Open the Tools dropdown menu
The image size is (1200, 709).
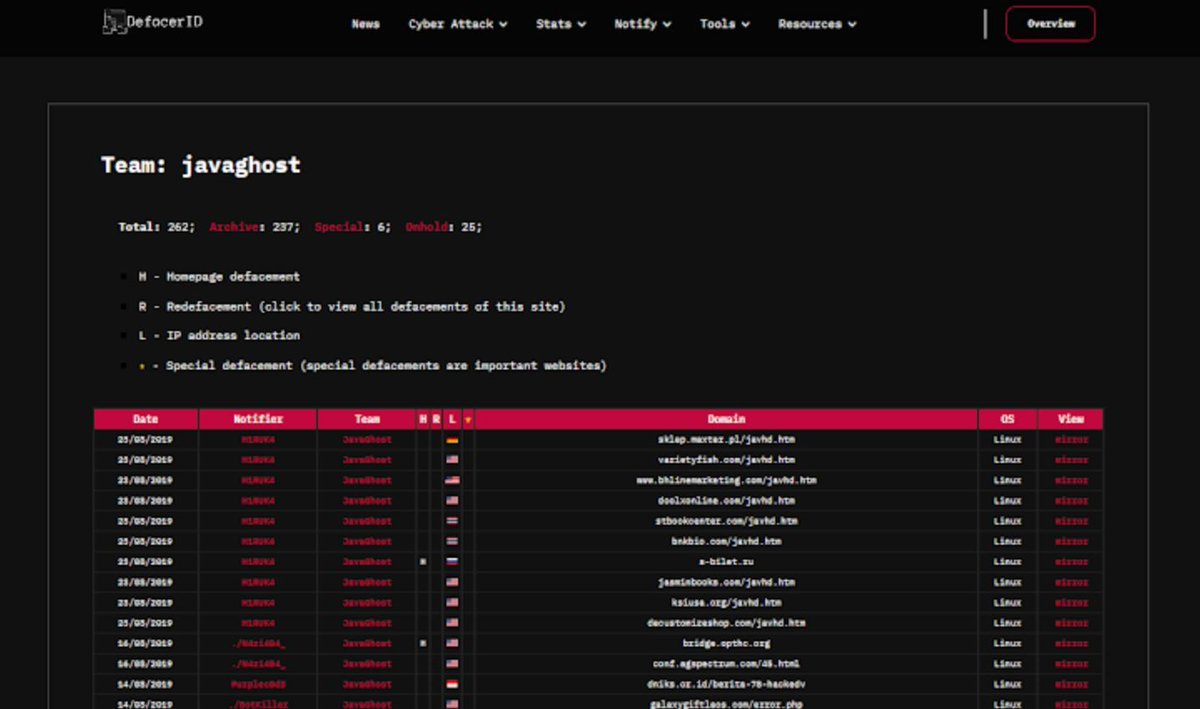[x=724, y=24]
